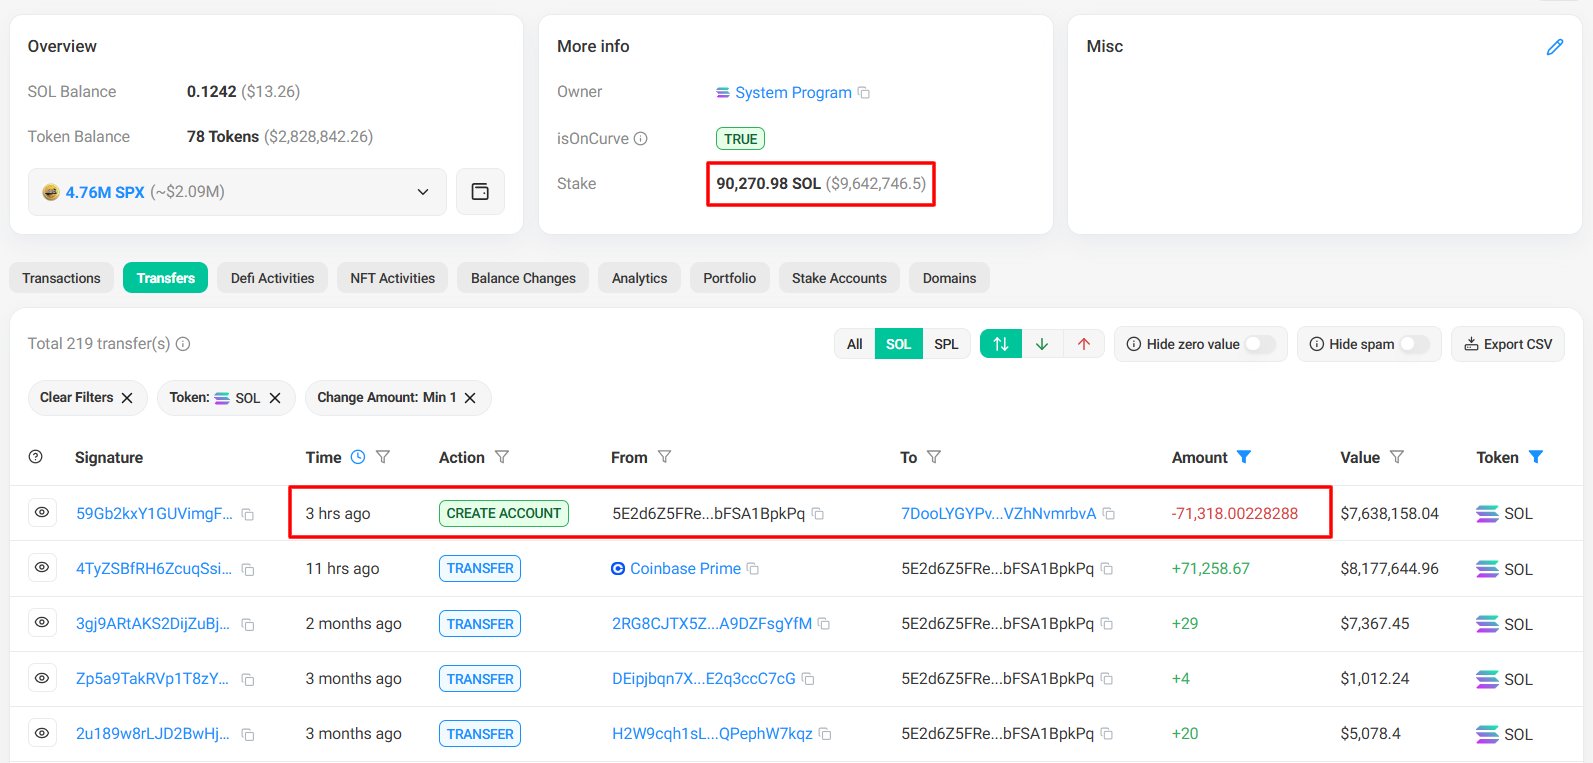The width and height of the screenshot is (1593, 763).
Task: Open the Defi Activities tab
Action: (x=272, y=278)
